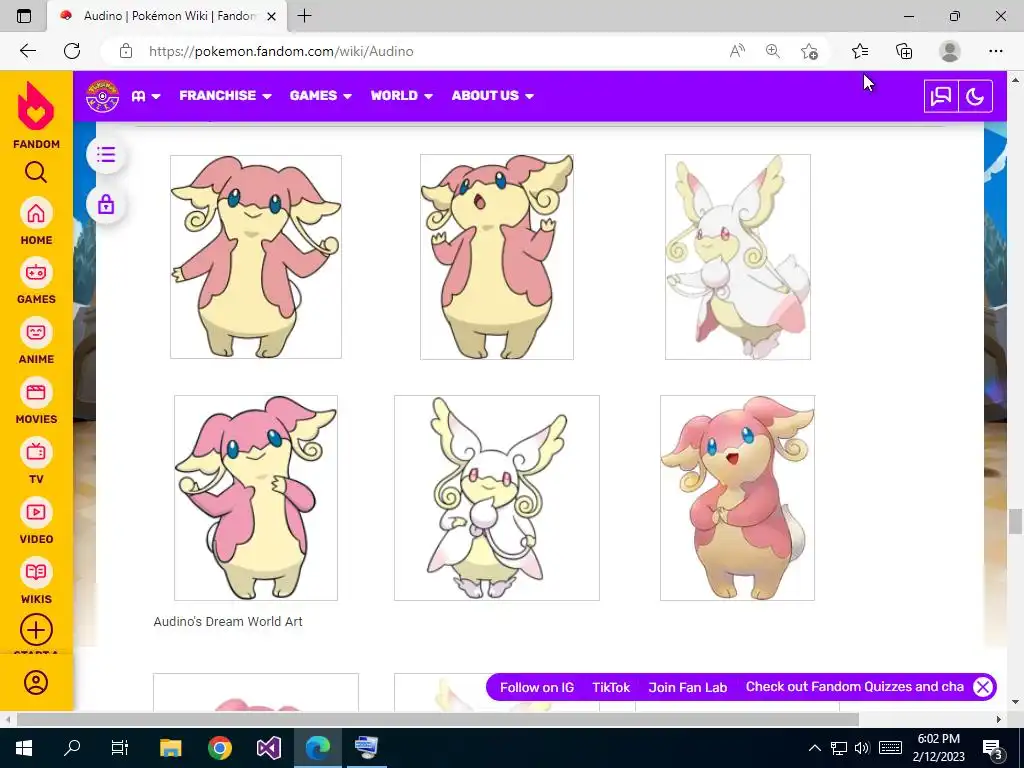Click the Start a Wiki plus icon
This screenshot has height=768, width=1024.
click(36, 630)
